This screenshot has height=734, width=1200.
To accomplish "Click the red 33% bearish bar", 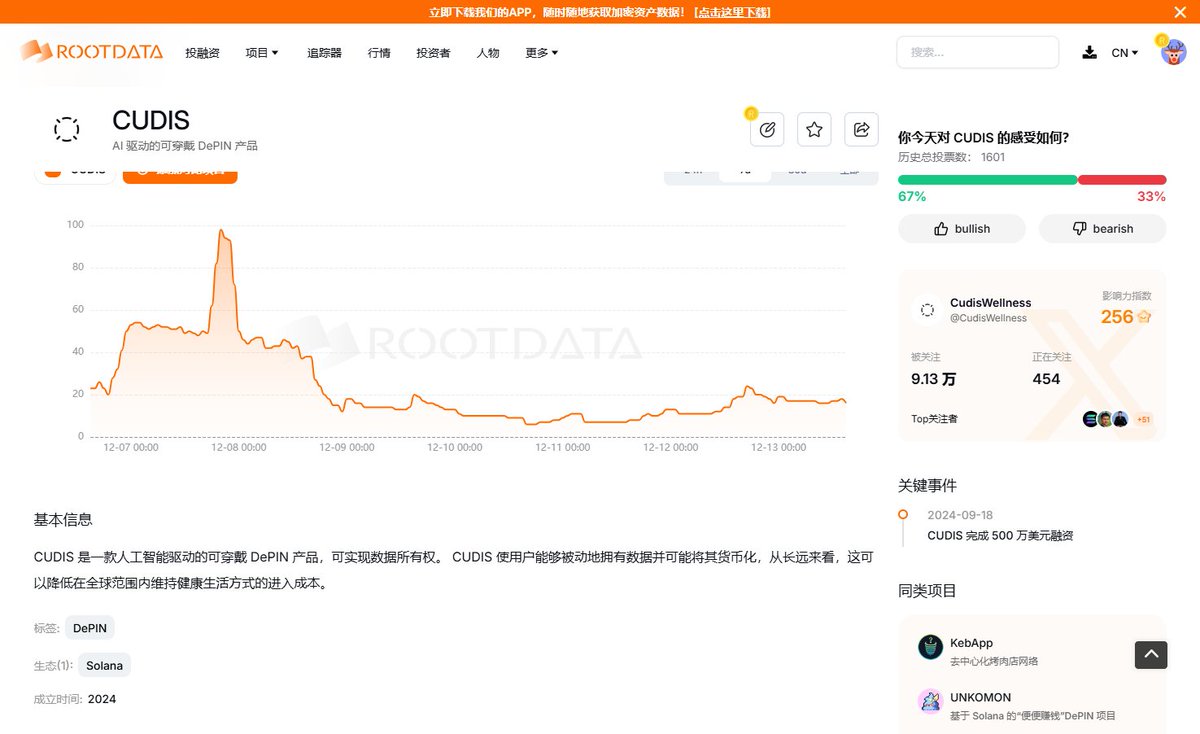I will click(x=1122, y=180).
